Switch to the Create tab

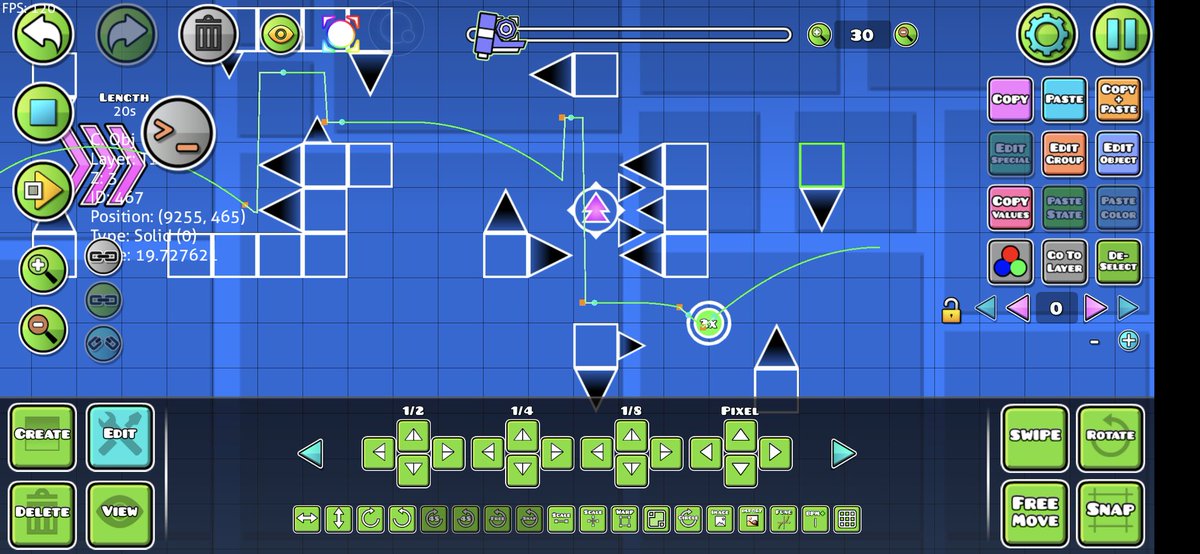(43, 437)
